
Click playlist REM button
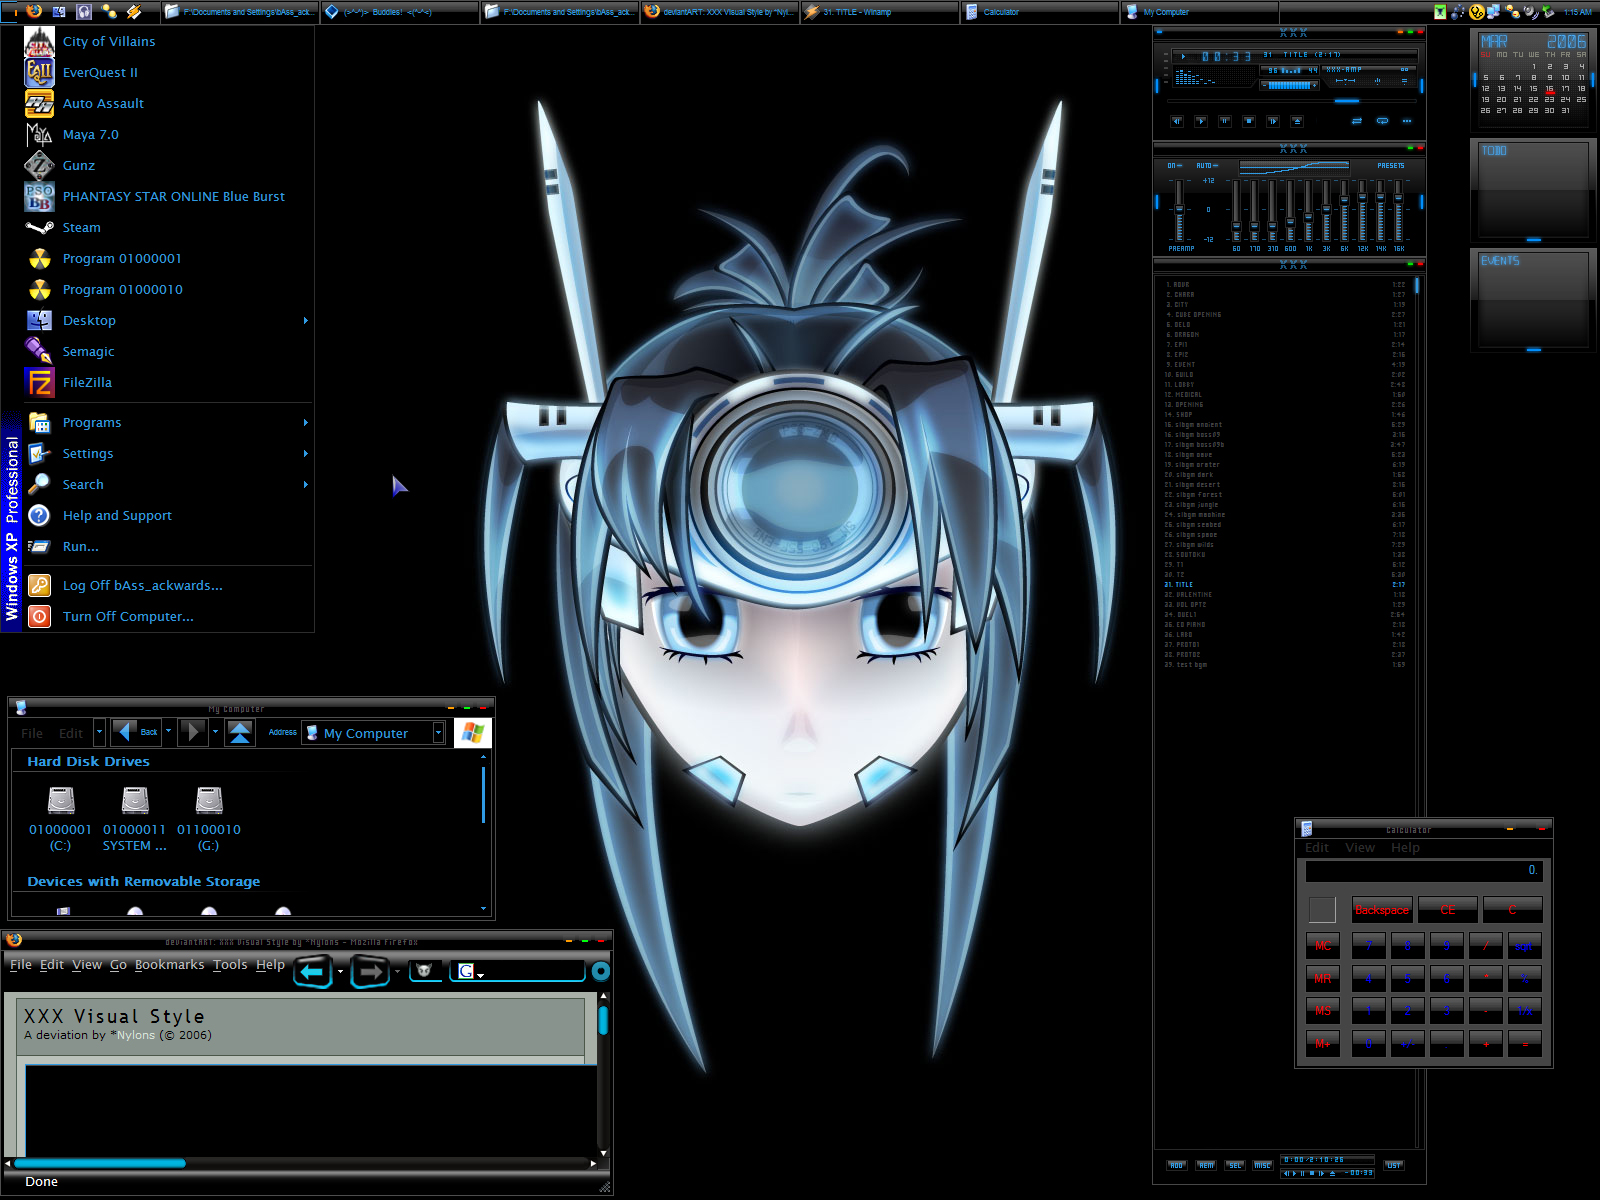pos(1207,1165)
